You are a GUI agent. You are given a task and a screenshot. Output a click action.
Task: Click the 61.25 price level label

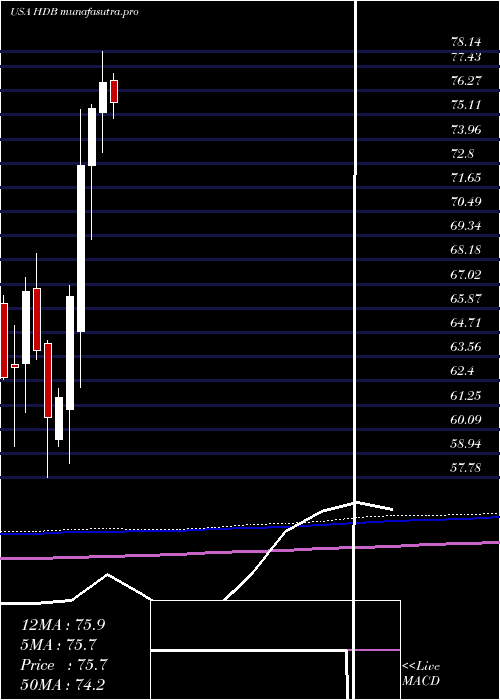466,396
